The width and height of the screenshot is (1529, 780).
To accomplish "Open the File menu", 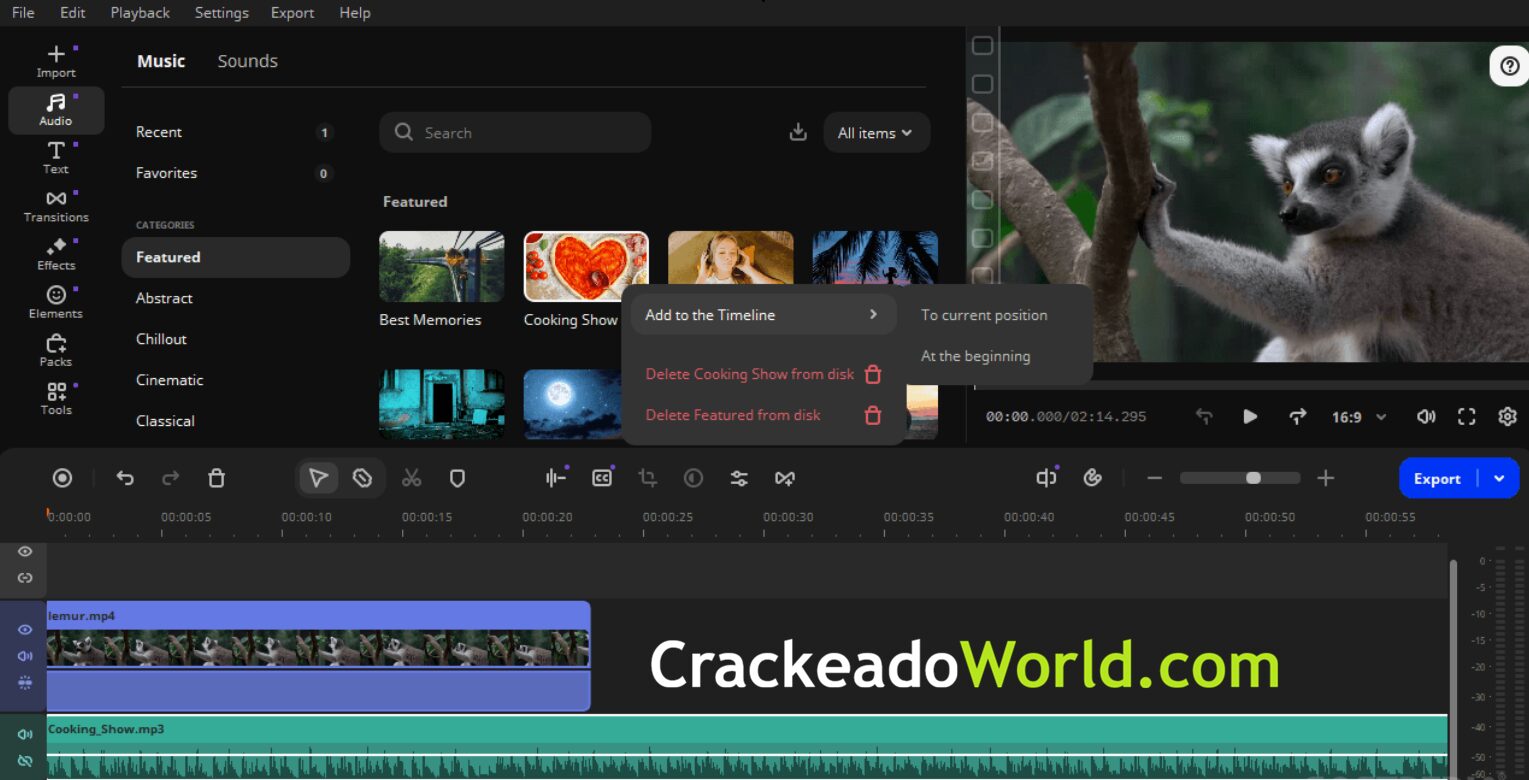I will coord(23,13).
